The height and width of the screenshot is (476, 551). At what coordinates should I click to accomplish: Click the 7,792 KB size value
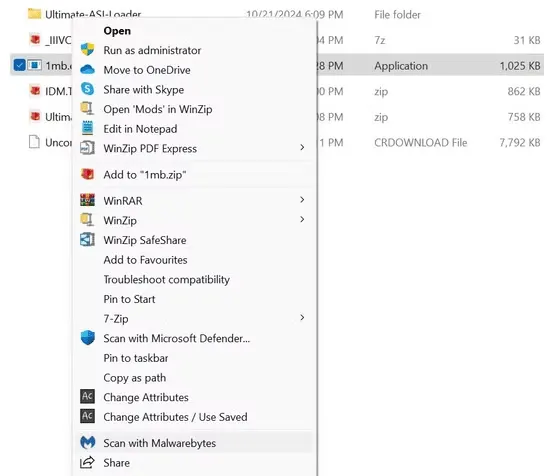click(x=520, y=143)
